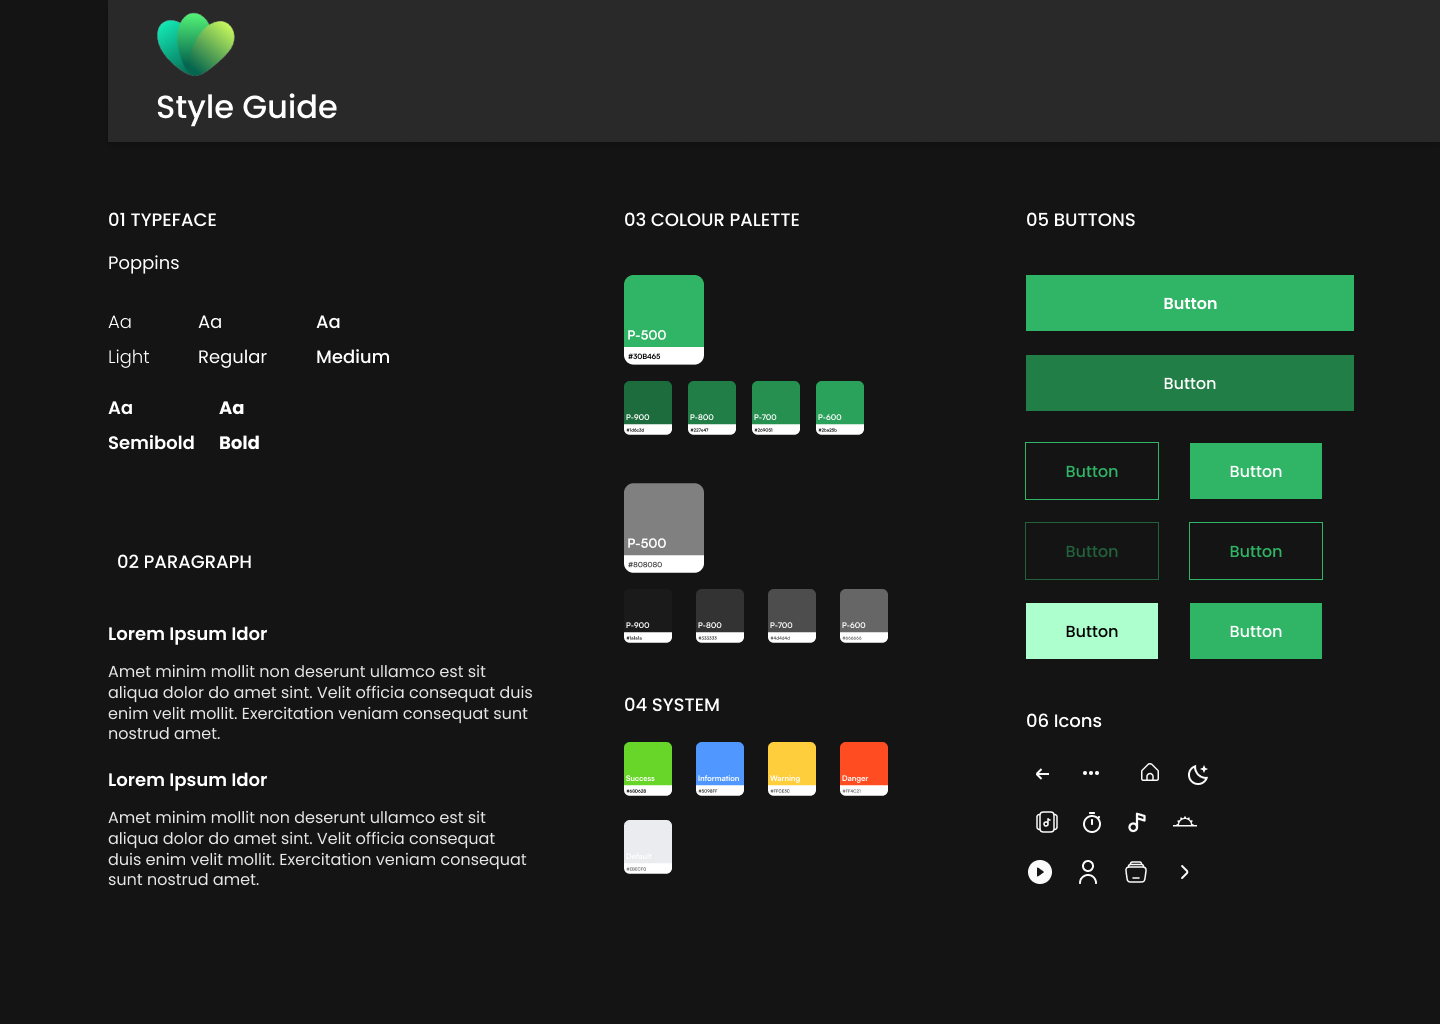Click the light mint green Button
Screen dimensions: 1440x1024
pos(1092,631)
